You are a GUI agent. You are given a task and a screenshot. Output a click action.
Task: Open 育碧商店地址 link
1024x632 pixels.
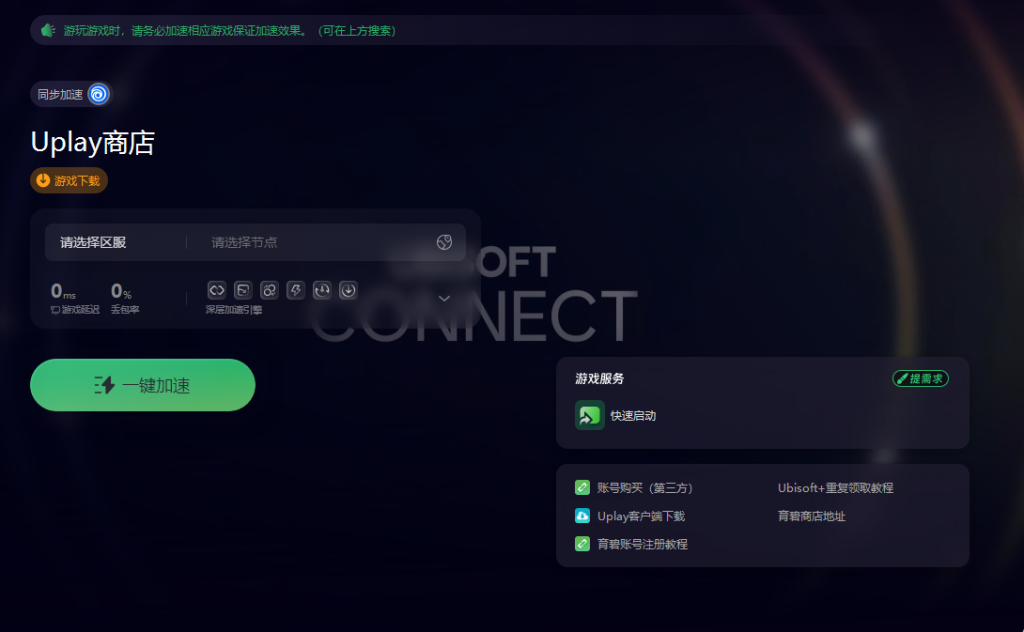pos(811,516)
